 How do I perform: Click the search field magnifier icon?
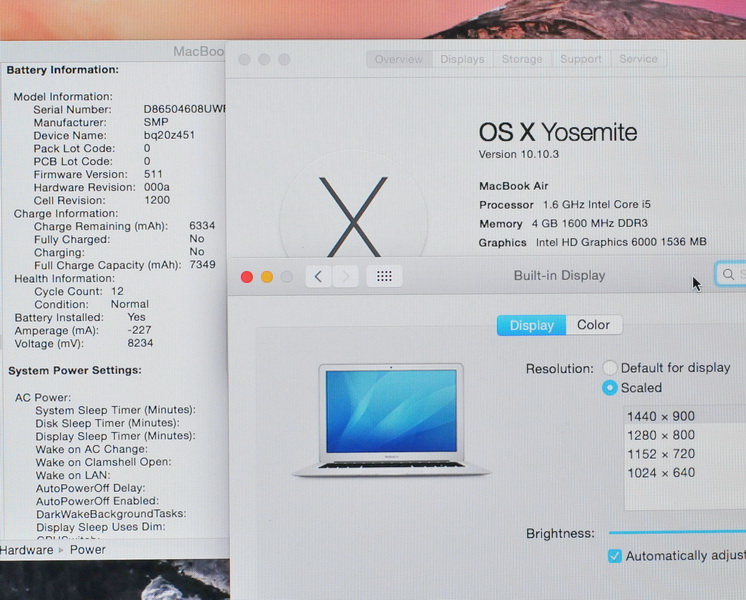[x=728, y=274]
